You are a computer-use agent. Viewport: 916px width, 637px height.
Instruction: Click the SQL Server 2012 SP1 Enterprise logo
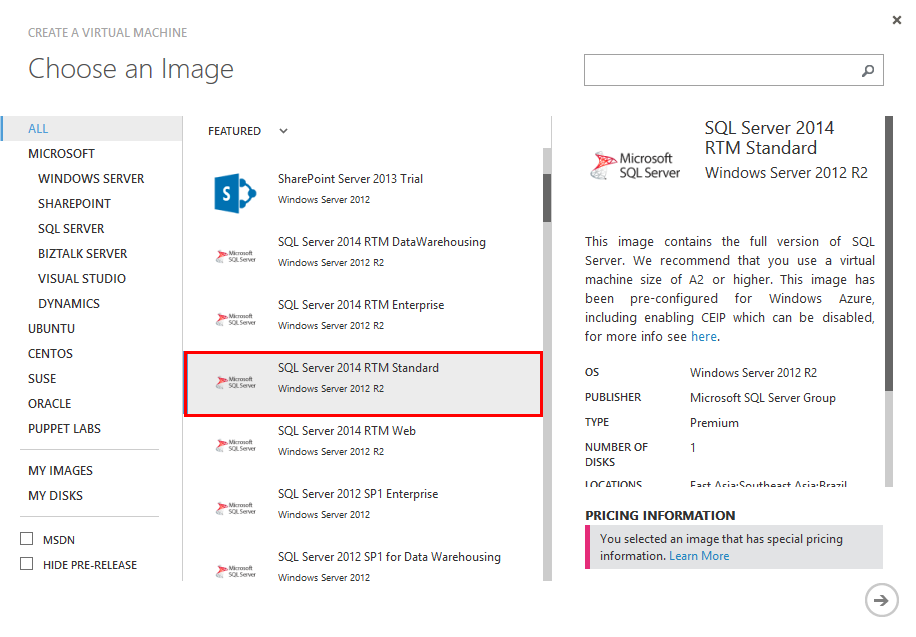coord(235,508)
